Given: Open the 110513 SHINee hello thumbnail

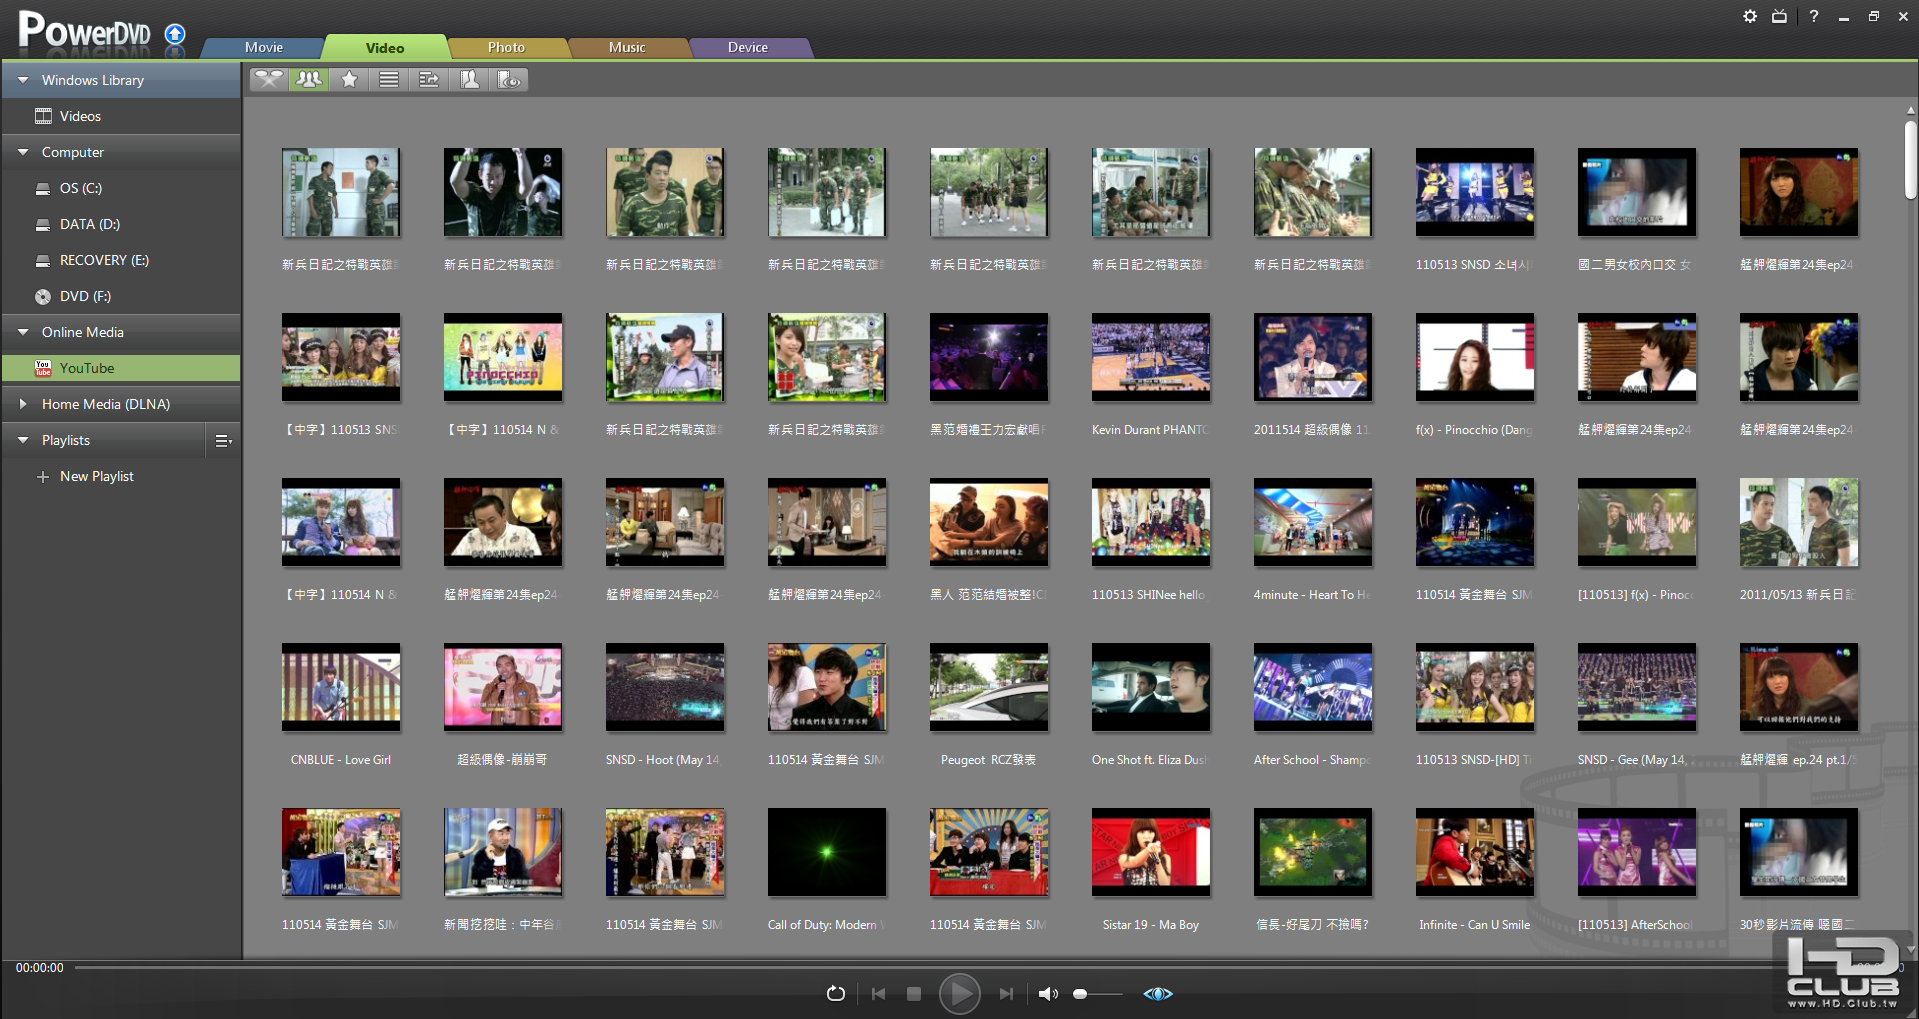Looking at the screenshot, I should click(1150, 522).
